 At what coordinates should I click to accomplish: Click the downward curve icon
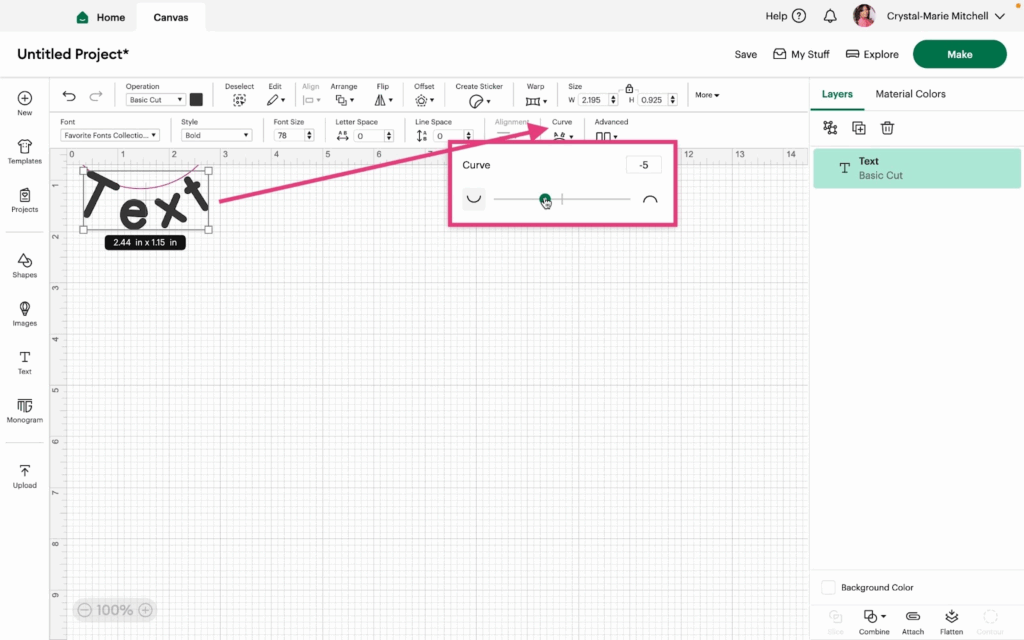coord(474,199)
